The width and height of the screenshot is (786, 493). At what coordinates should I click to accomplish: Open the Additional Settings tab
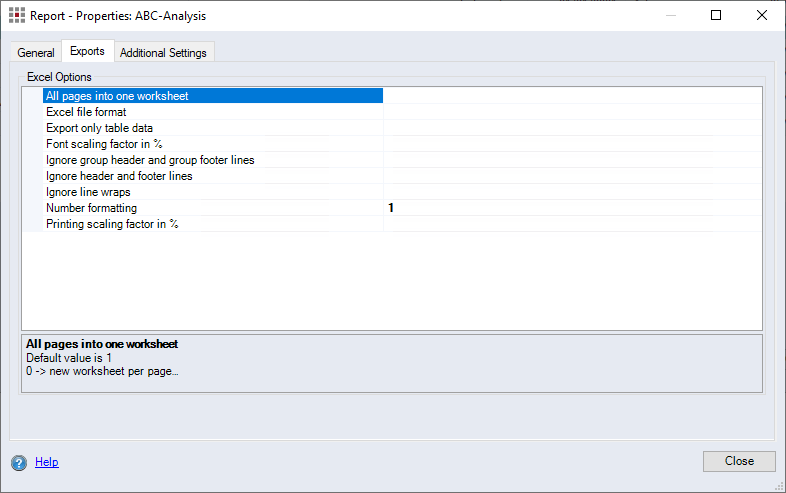pos(163,53)
